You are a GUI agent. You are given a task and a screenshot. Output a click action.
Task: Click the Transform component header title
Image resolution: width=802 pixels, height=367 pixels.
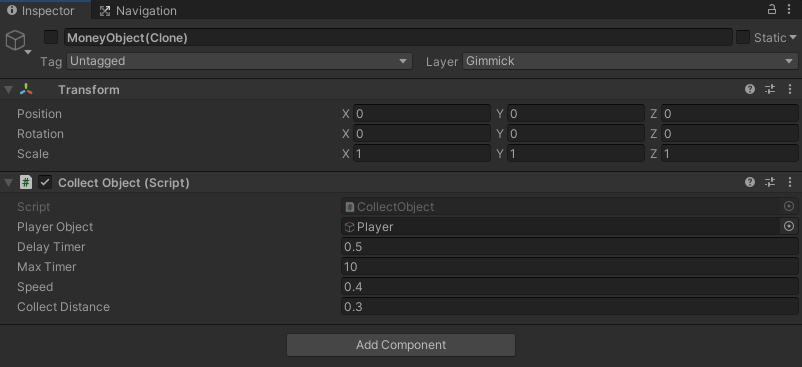pyautogui.click(x=89, y=89)
